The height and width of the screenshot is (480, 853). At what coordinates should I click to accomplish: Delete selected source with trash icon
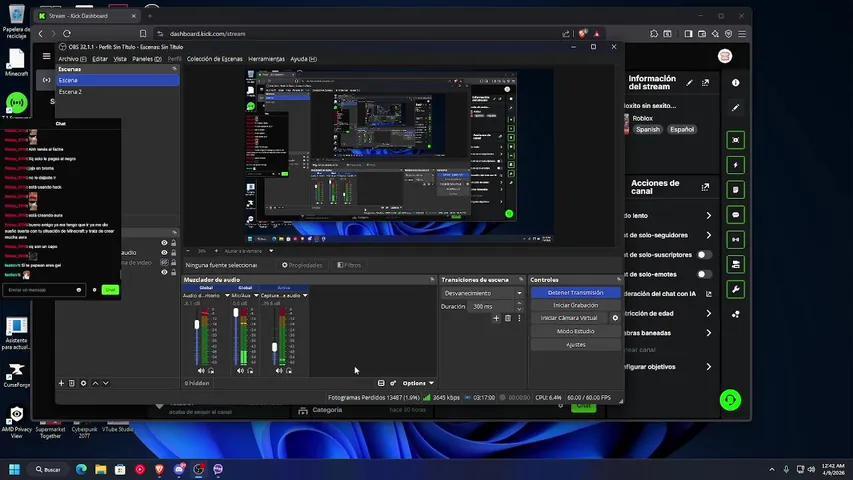71,383
